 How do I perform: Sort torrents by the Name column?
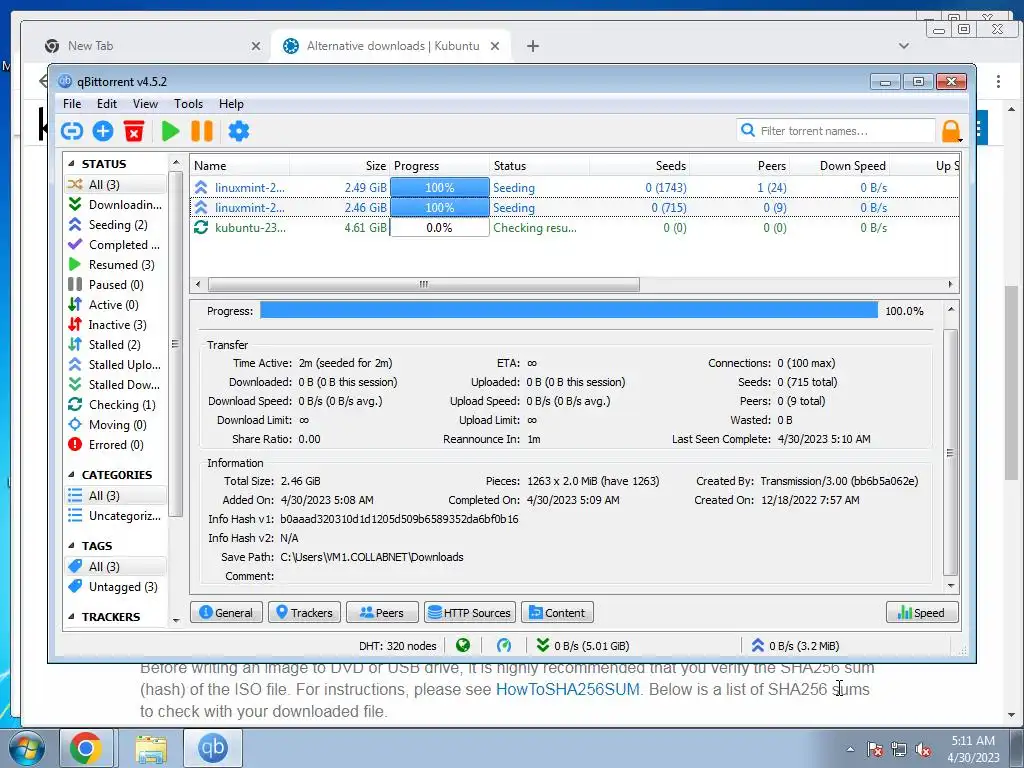tap(240, 166)
